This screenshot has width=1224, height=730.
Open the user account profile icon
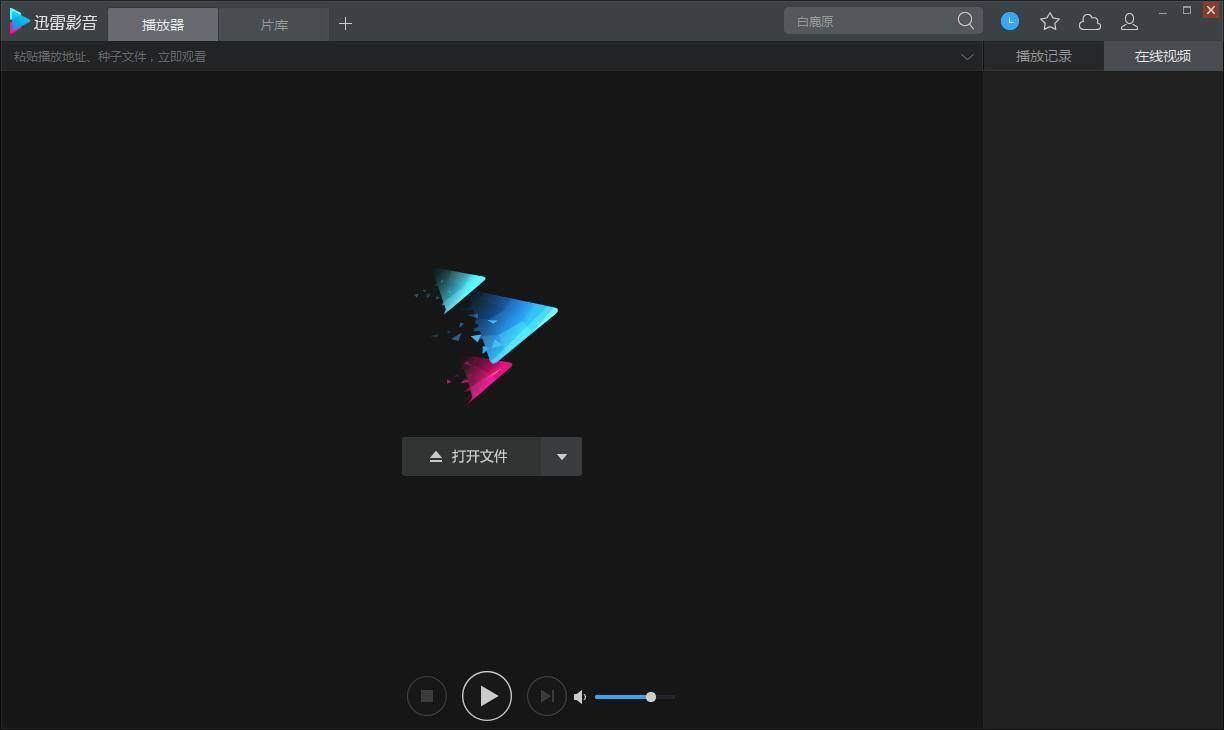tap(1129, 21)
